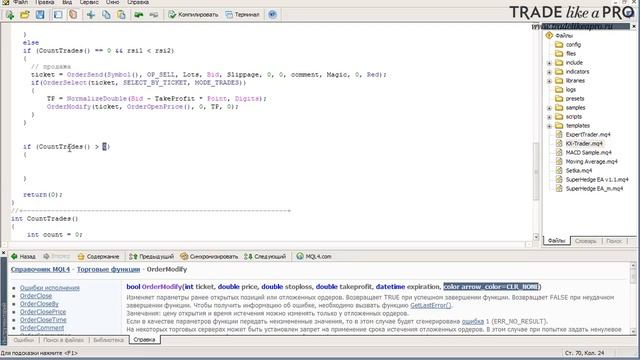Open the Окно menu

coord(112,2)
